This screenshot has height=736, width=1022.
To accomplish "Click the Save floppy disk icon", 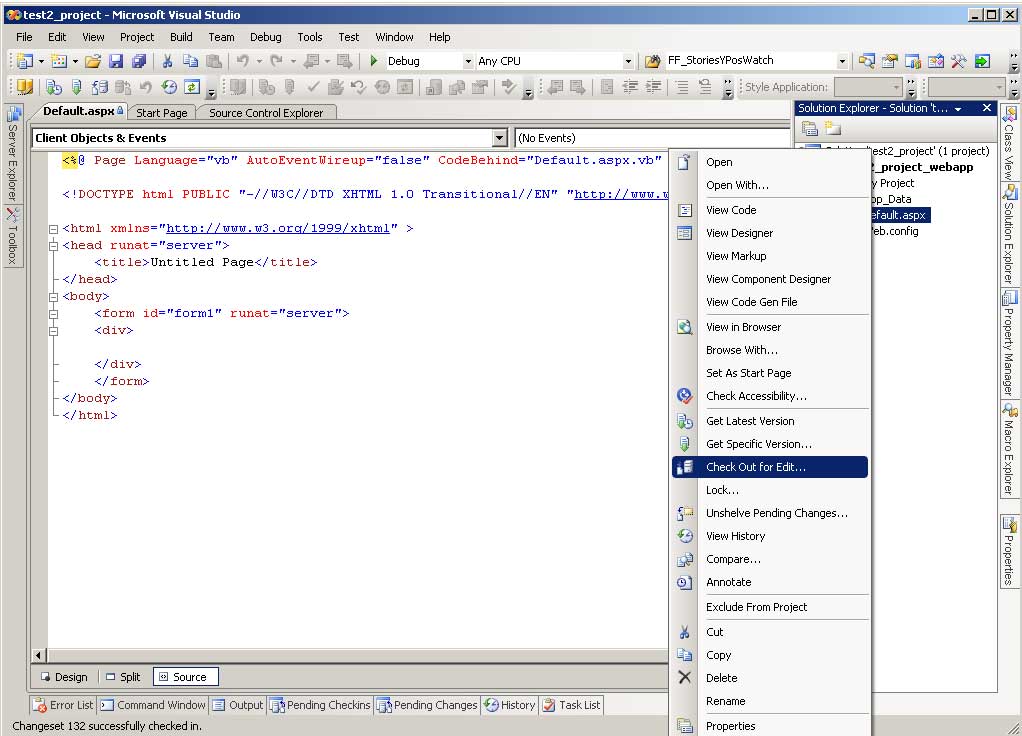I will [116, 61].
